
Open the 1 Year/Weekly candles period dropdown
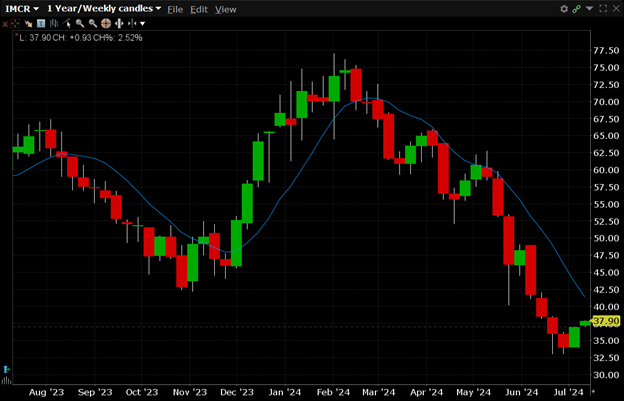[x=104, y=9]
